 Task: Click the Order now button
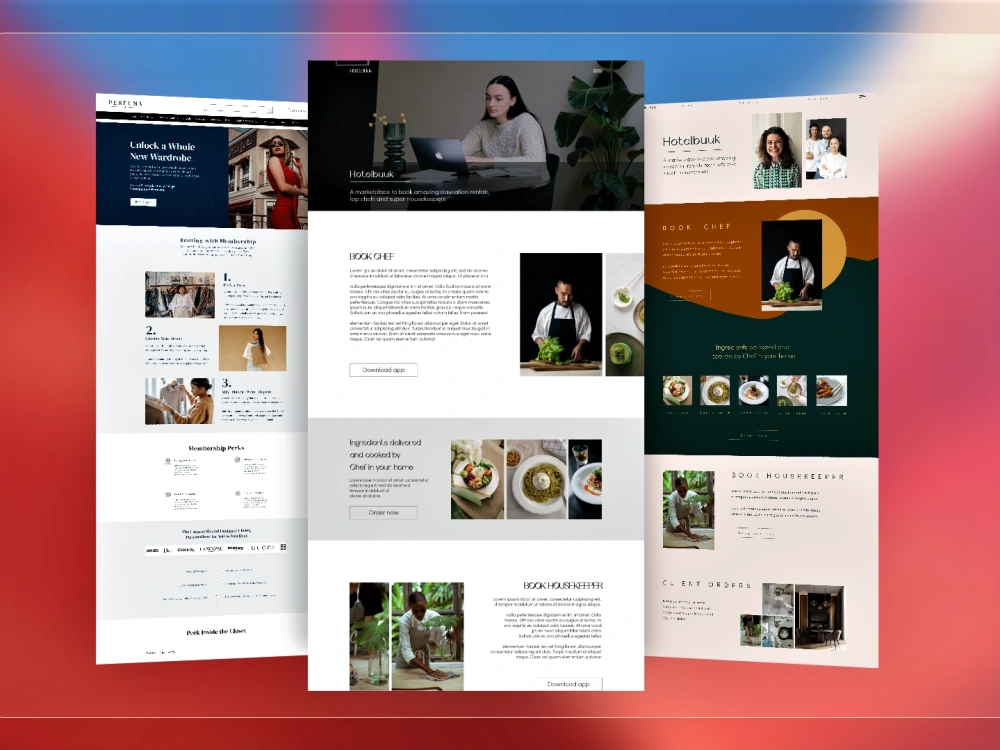click(x=383, y=513)
